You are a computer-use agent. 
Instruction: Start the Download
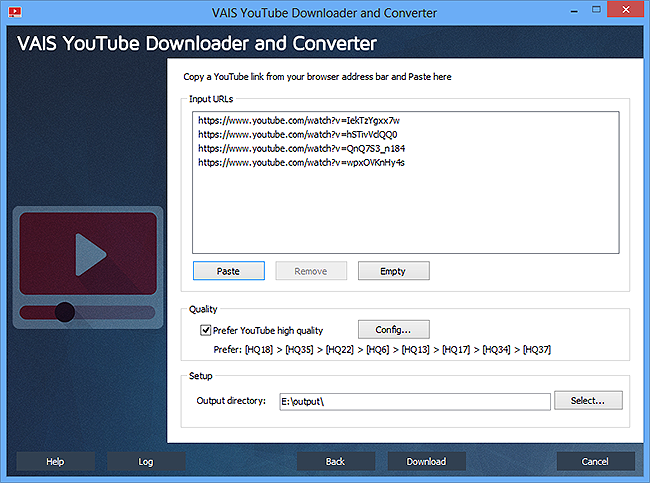(426, 461)
